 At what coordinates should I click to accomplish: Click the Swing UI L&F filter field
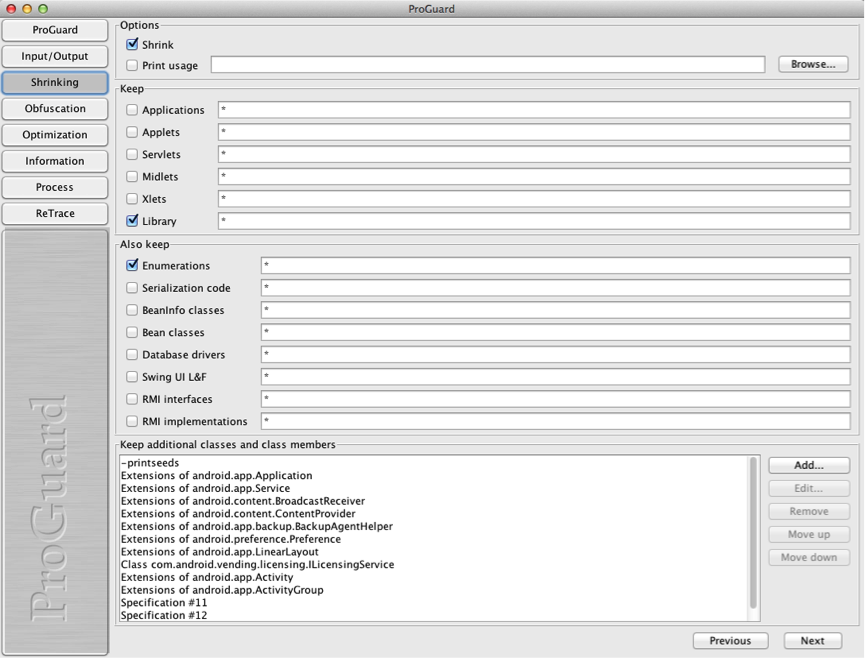coord(556,377)
